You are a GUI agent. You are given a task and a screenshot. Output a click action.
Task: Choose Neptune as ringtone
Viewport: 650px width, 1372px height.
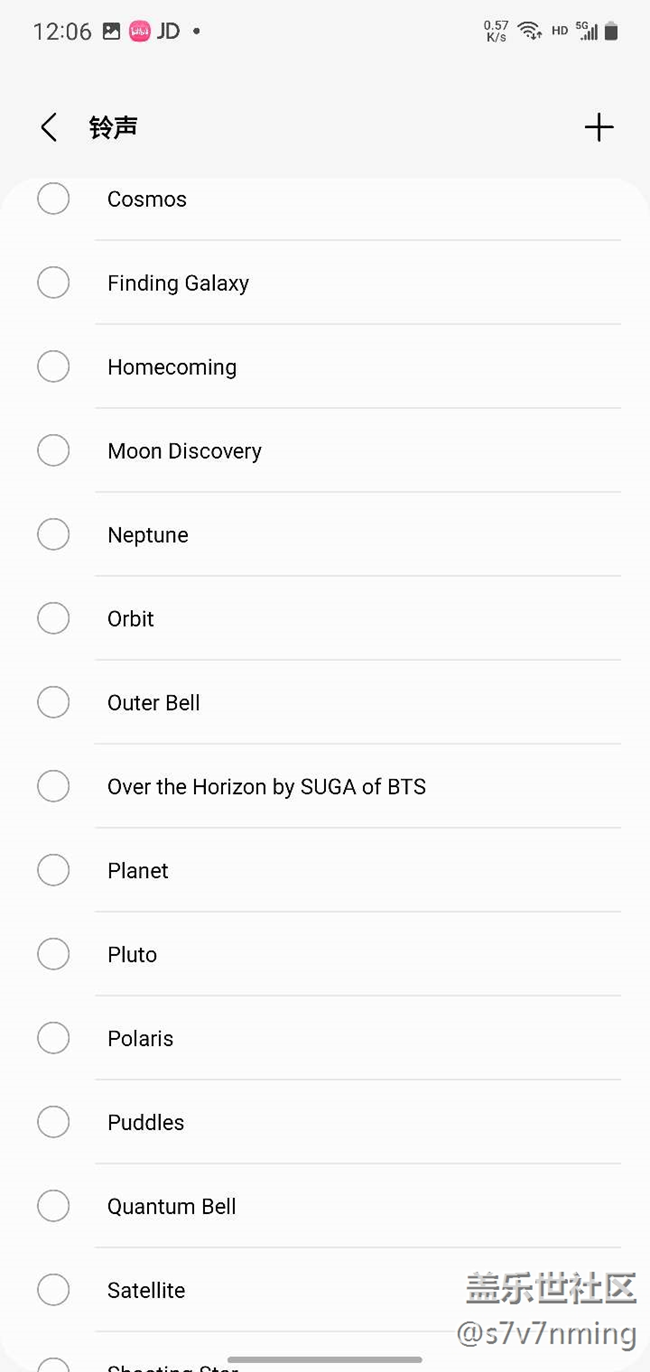click(148, 535)
